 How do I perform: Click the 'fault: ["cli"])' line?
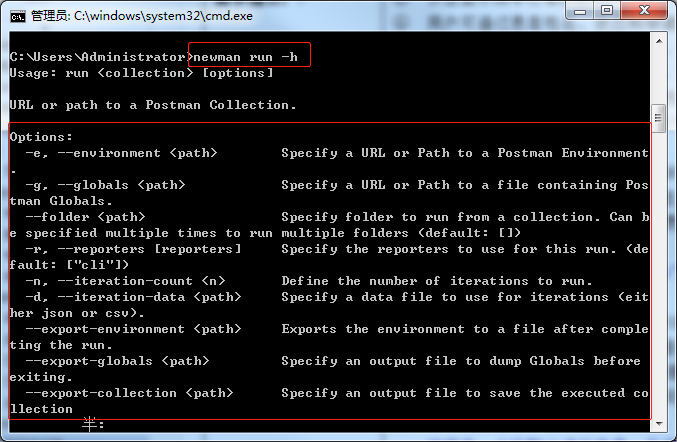coord(69,265)
